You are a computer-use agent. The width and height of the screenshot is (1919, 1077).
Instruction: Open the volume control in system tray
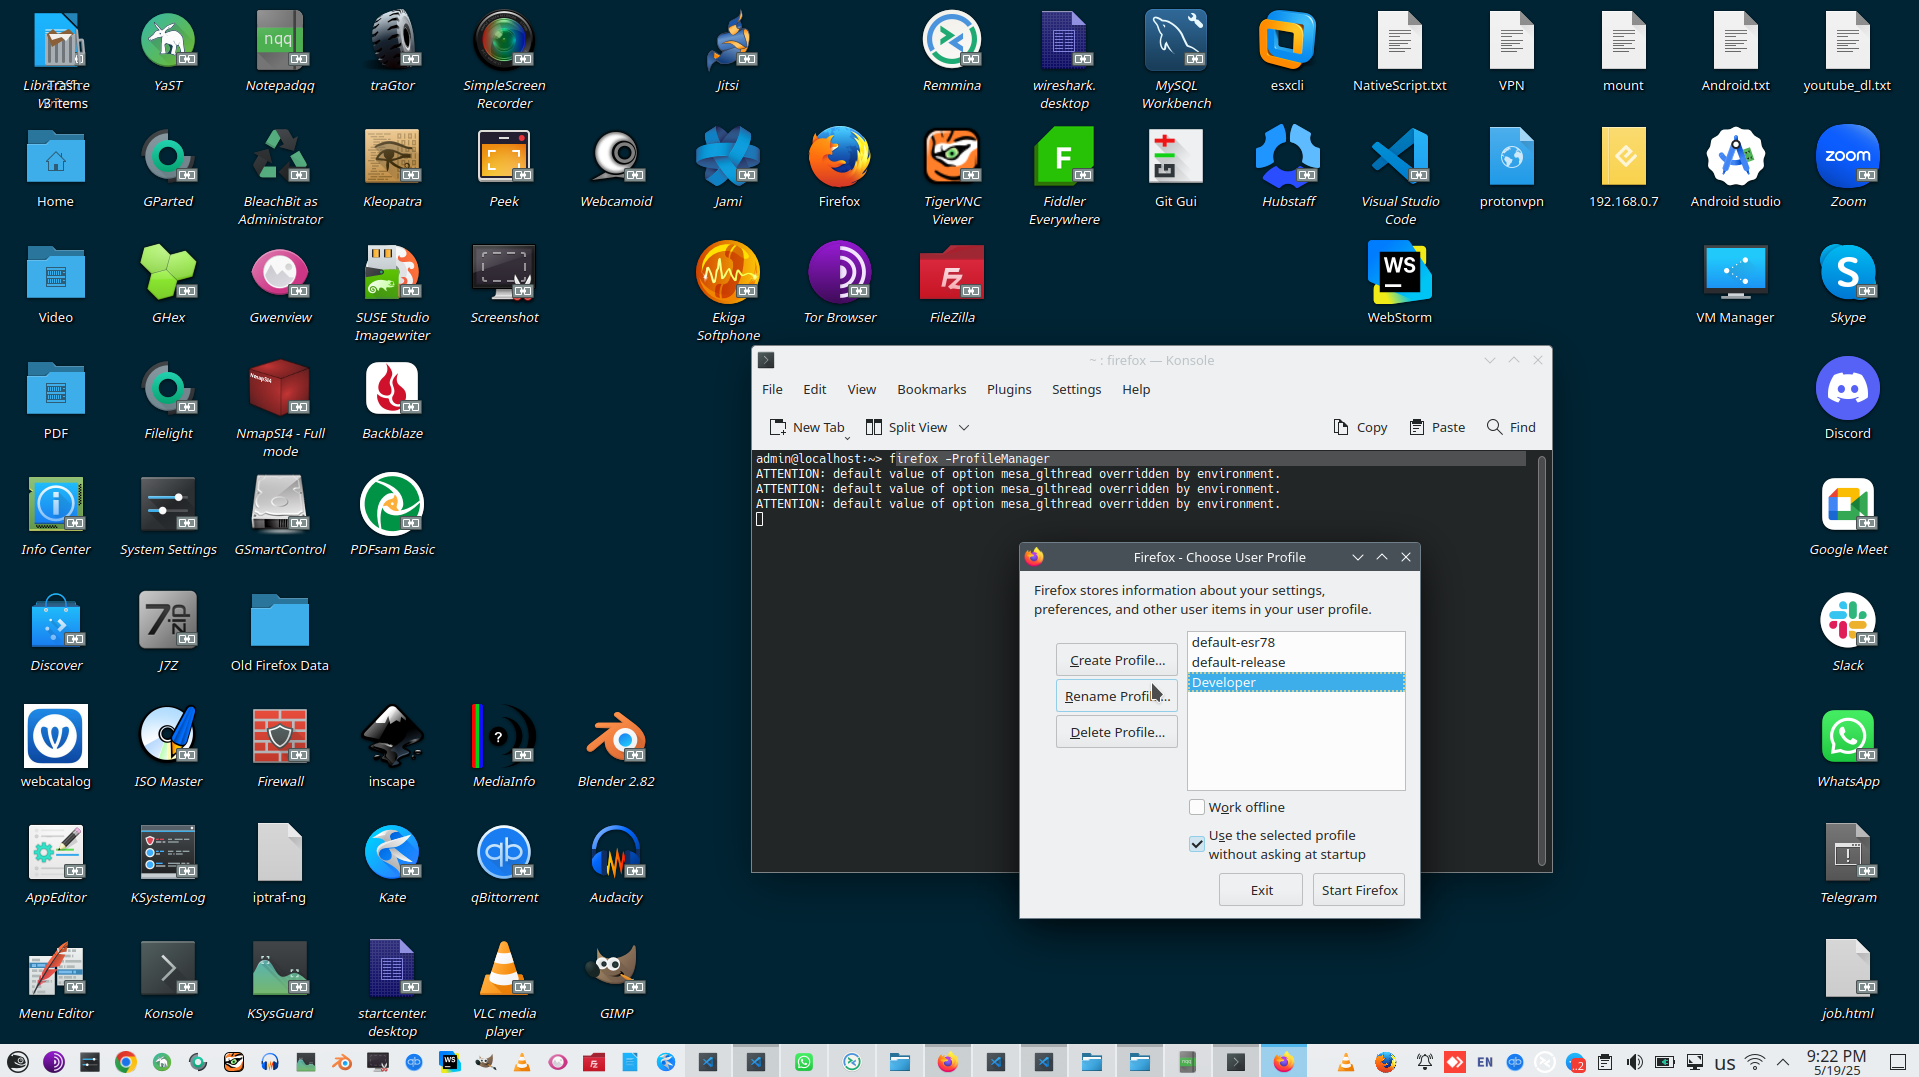click(x=1634, y=1062)
